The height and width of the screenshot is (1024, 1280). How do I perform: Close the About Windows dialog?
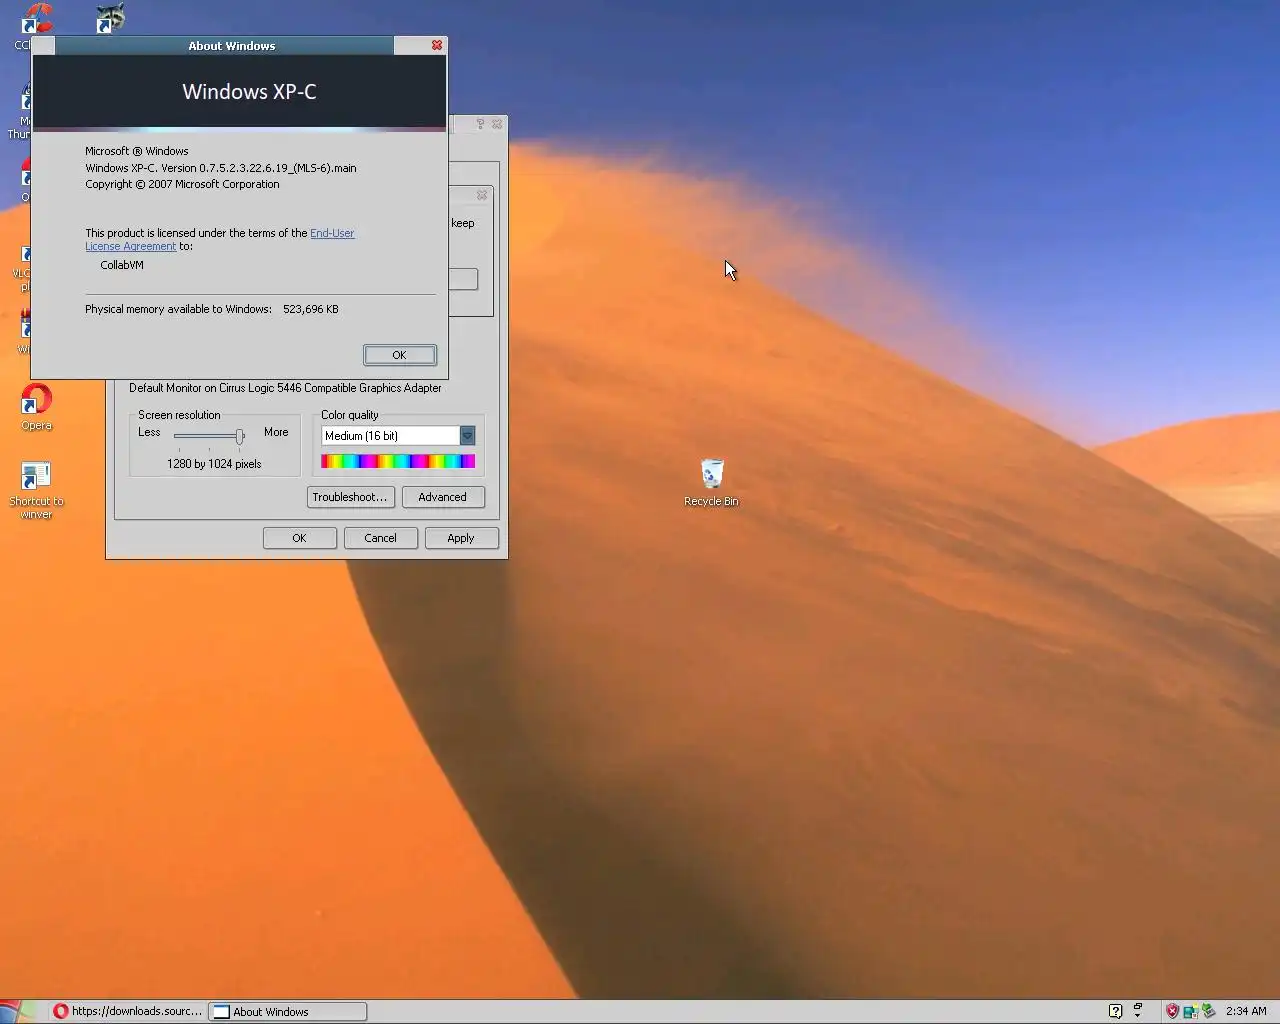tap(437, 45)
